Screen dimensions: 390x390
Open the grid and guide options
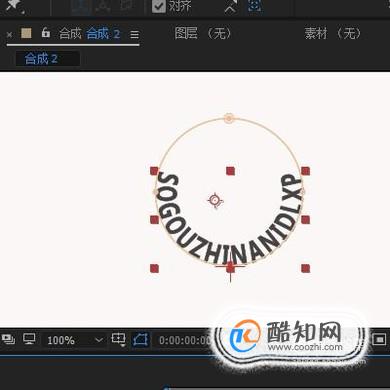pos(118,339)
